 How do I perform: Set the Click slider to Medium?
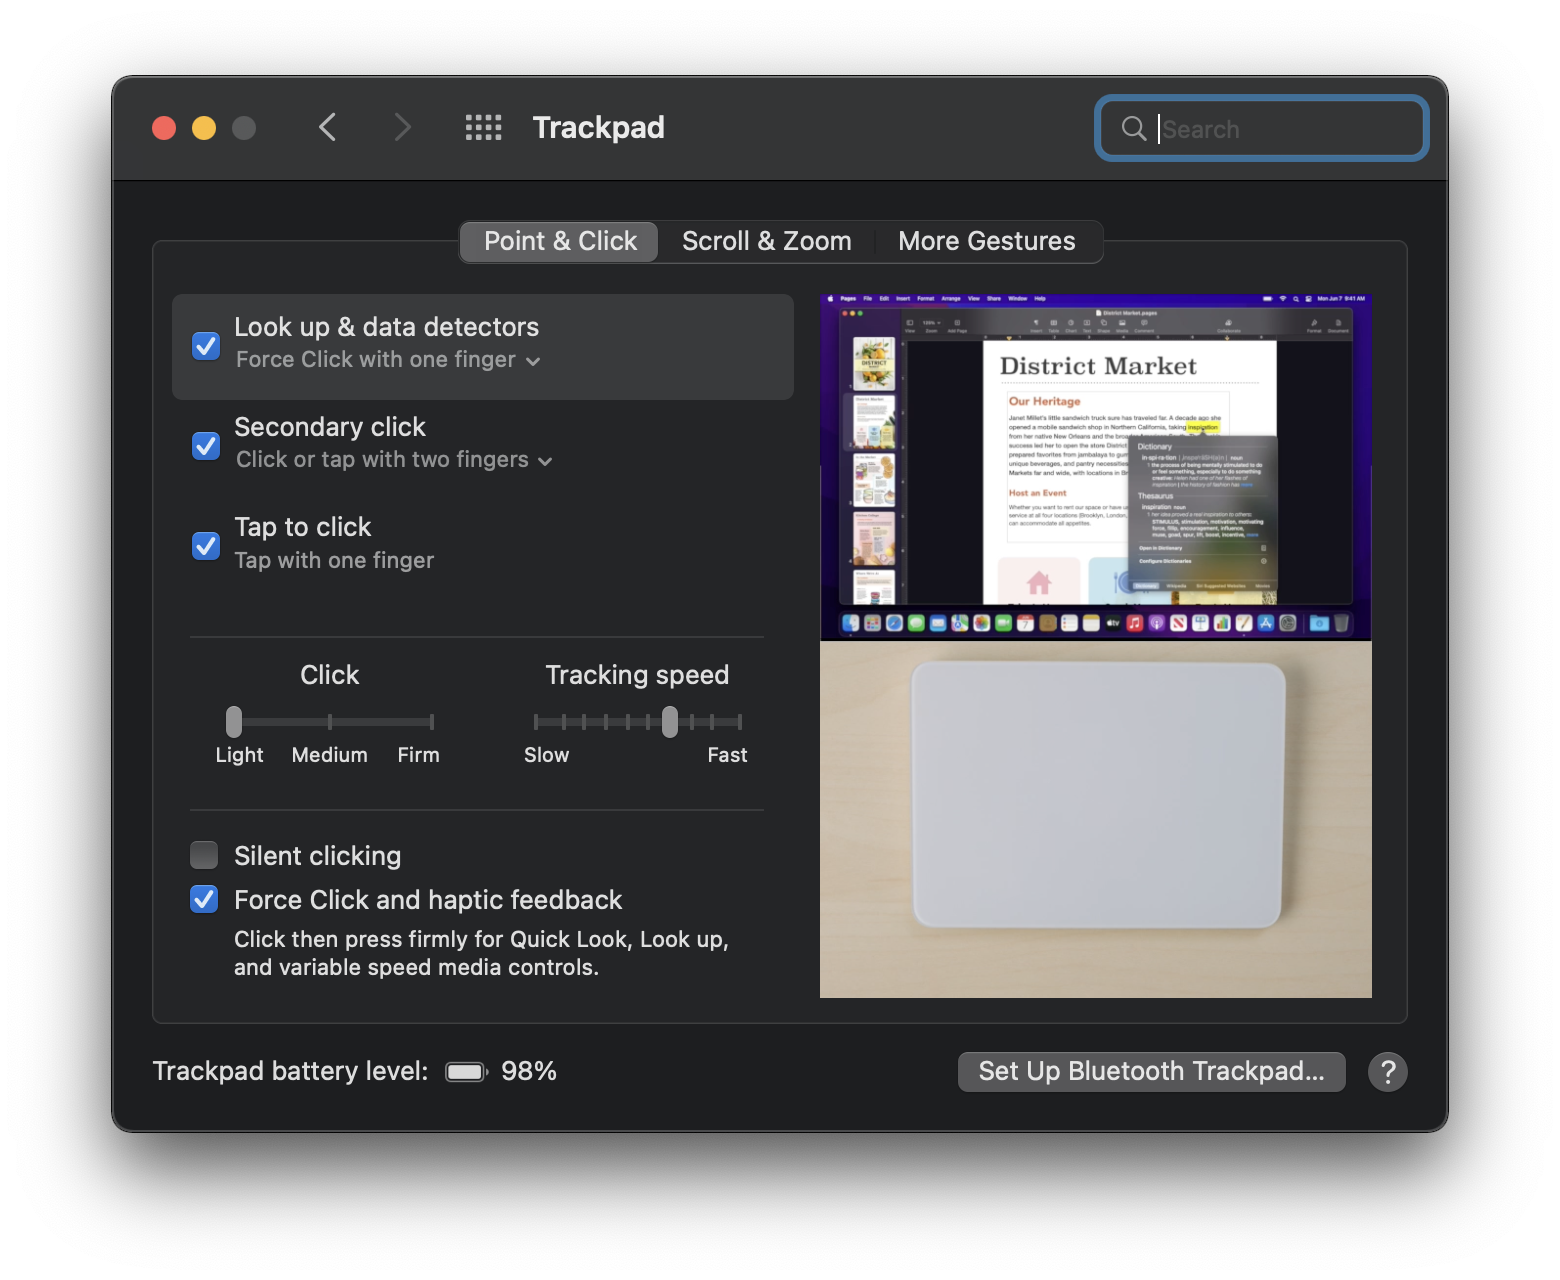tap(330, 722)
